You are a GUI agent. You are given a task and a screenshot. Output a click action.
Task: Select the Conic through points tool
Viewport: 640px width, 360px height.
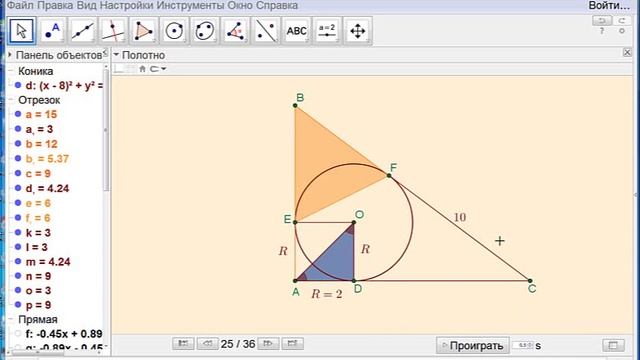205,31
